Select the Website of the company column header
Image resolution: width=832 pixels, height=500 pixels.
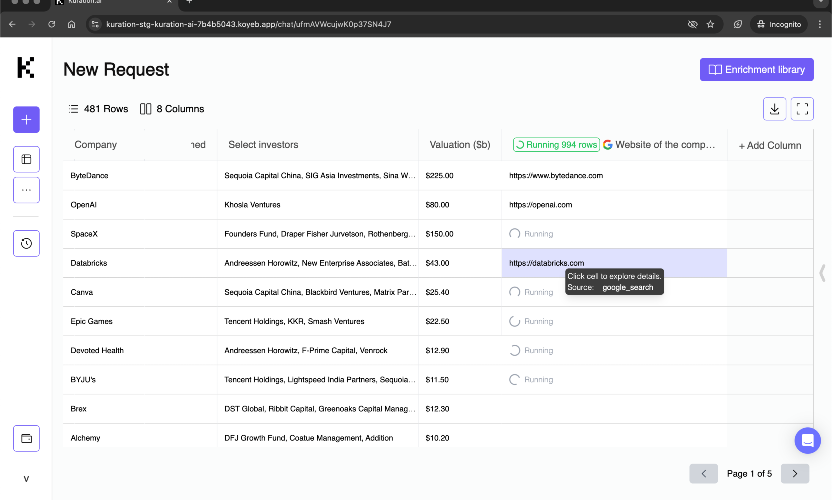click(665, 145)
